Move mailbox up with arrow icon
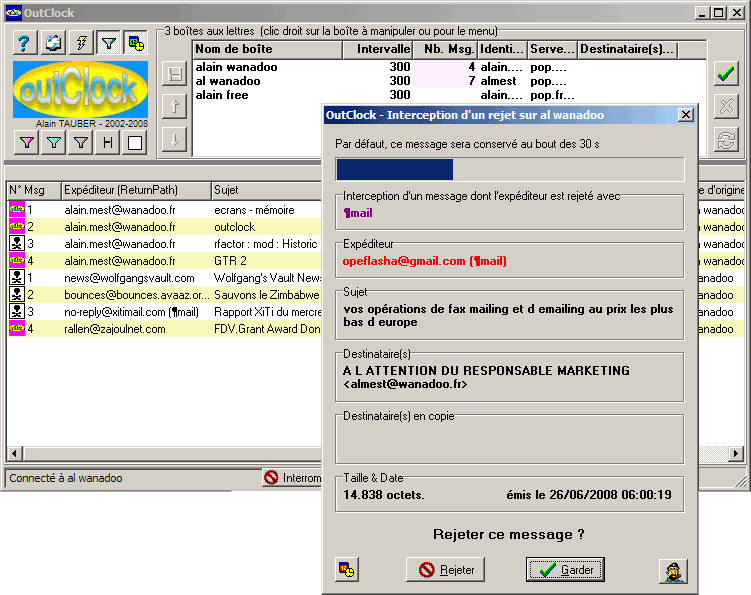Image resolution: width=751 pixels, height=595 pixels. click(x=174, y=106)
